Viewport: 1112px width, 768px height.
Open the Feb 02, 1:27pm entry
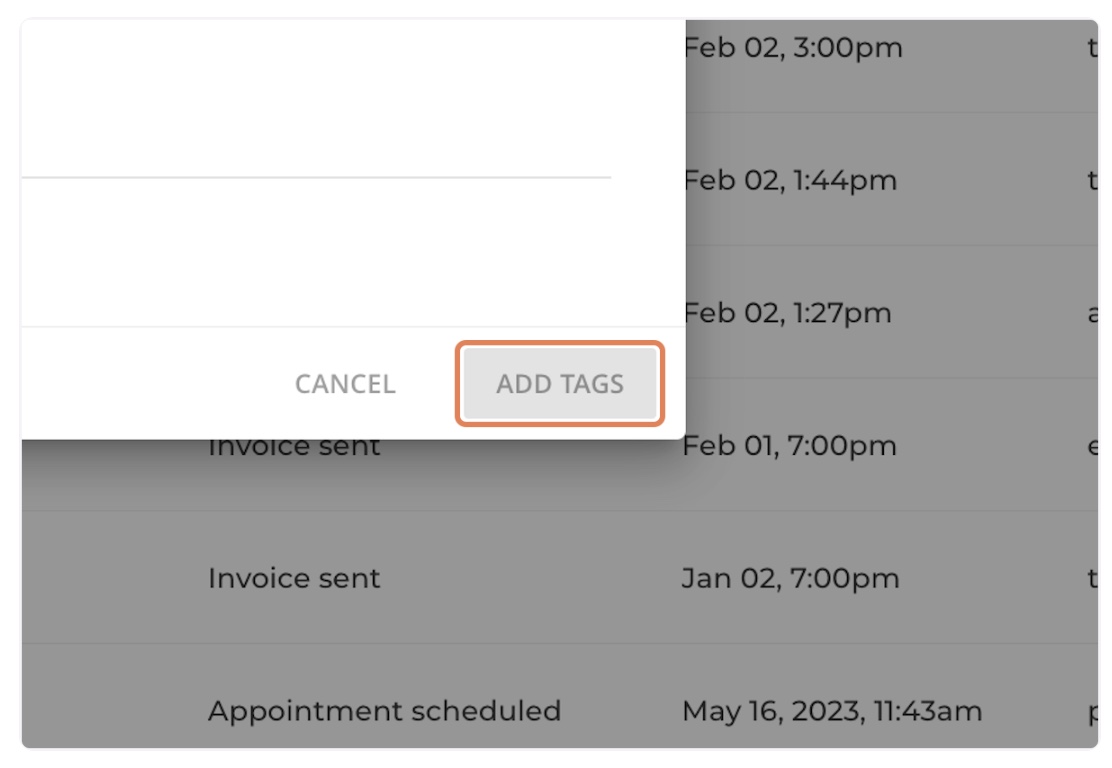click(x=787, y=313)
